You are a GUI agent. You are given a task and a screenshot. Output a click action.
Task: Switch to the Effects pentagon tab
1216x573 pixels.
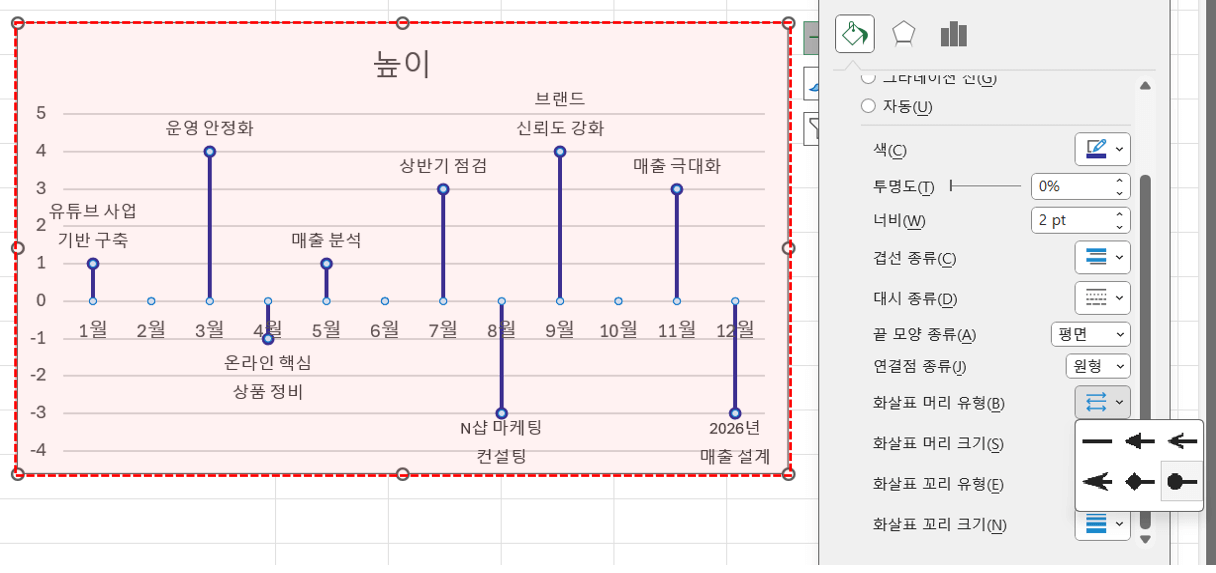click(x=903, y=34)
